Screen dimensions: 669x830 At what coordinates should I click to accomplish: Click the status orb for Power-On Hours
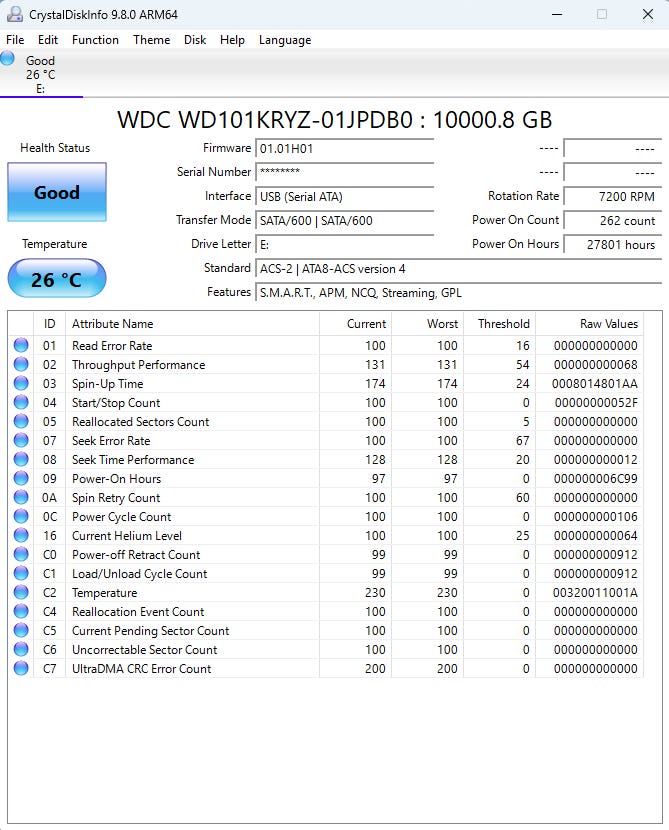click(x=21, y=479)
